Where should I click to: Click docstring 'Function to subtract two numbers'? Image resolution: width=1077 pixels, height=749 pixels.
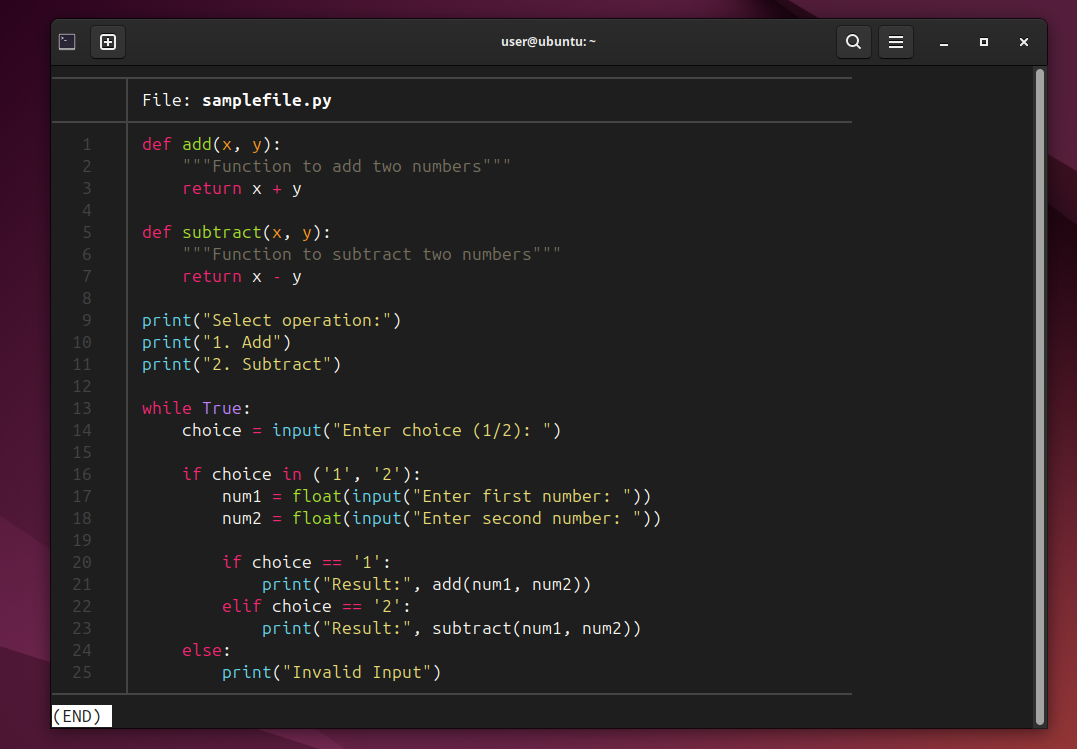pos(372,254)
